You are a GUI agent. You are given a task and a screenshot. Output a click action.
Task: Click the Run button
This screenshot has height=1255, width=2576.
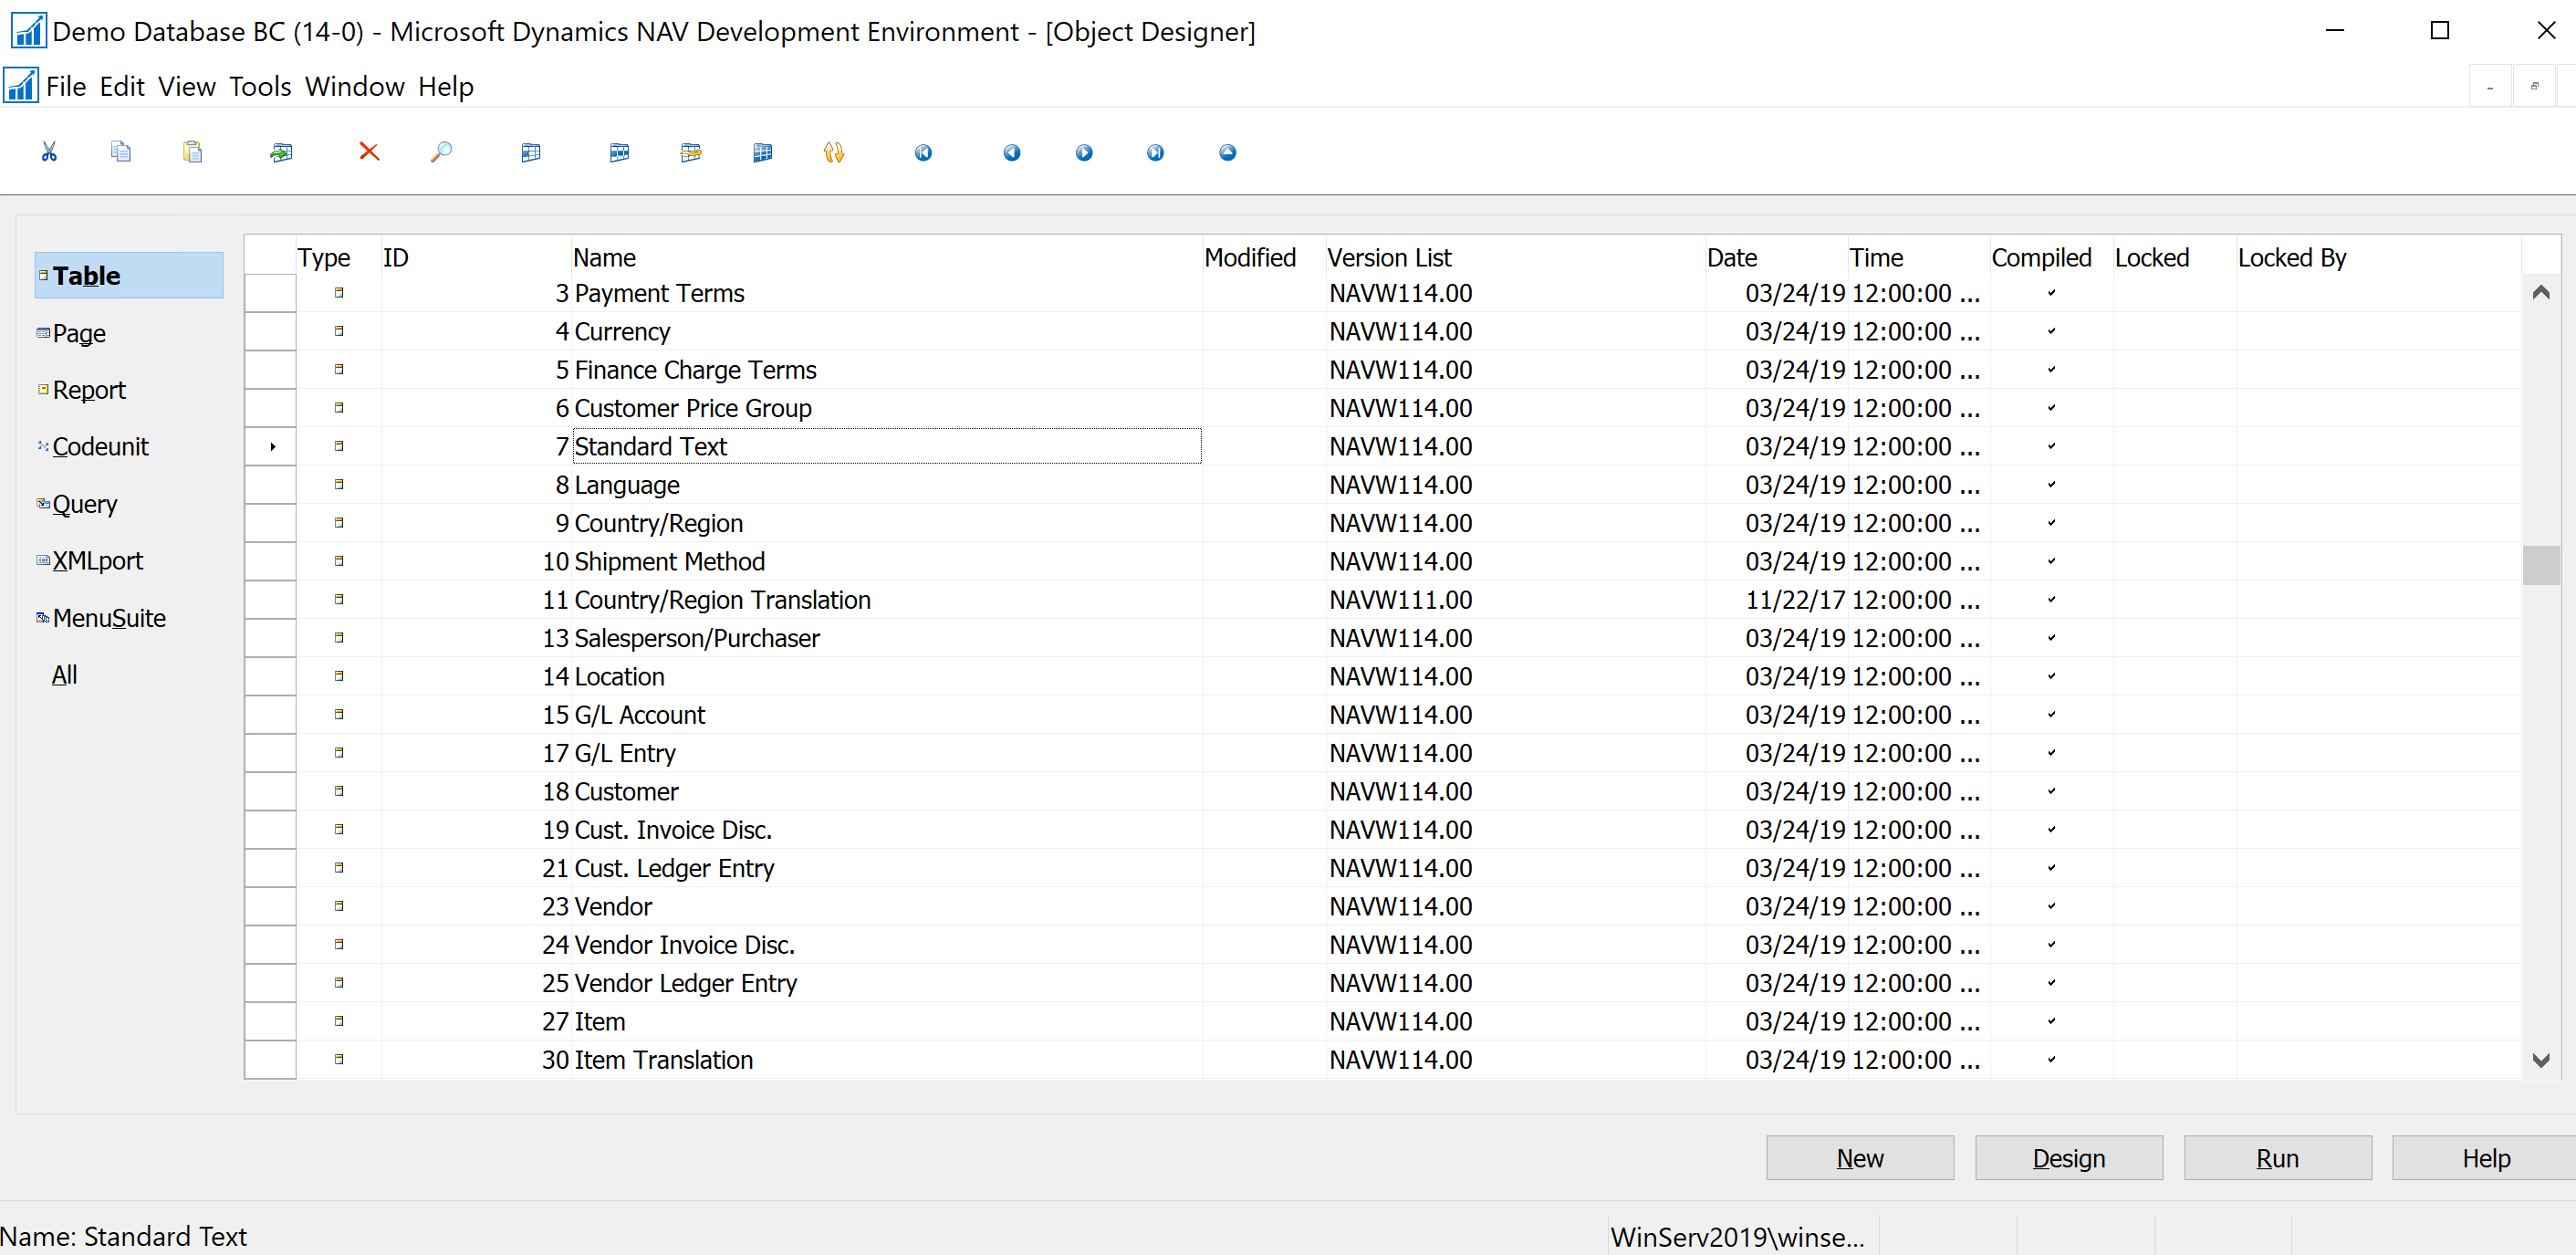[x=2278, y=1158]
